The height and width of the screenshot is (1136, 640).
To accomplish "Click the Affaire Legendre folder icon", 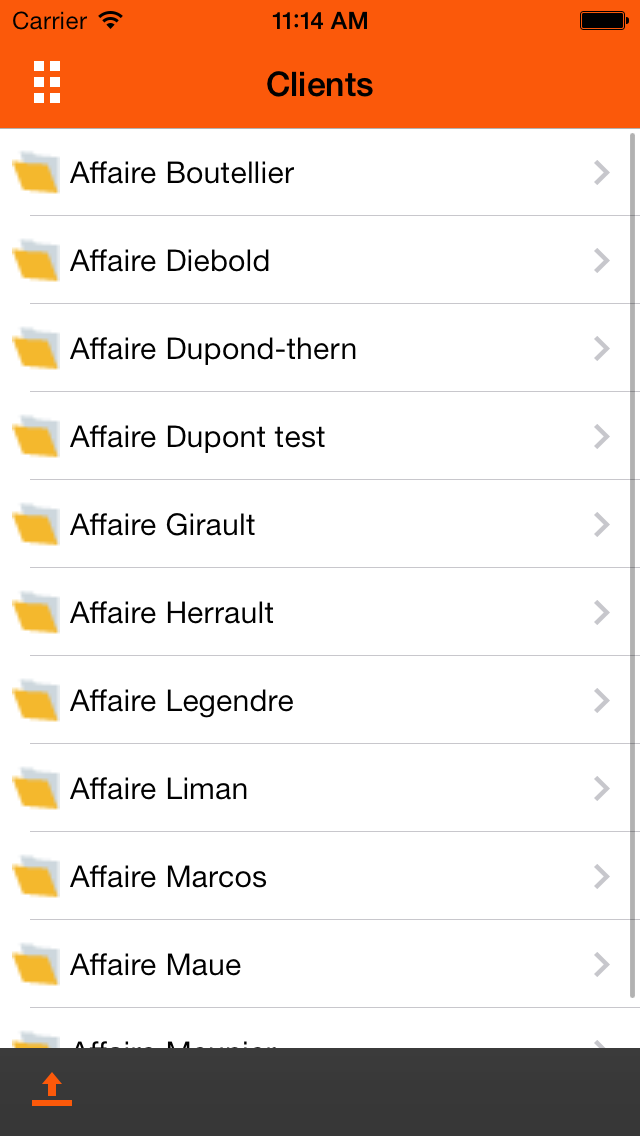I will click(x=36, y=701).
